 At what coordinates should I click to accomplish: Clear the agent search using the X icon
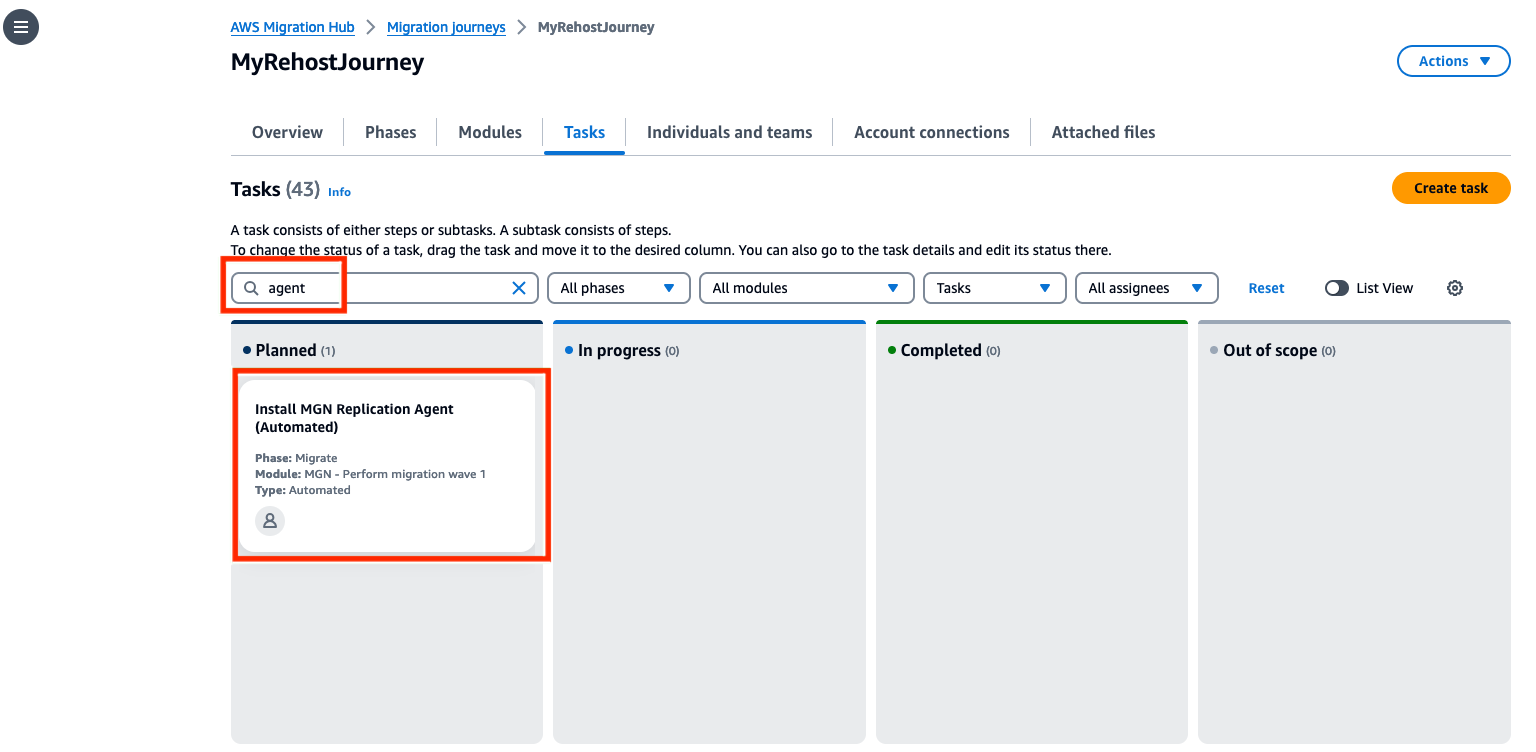[518, 288]
